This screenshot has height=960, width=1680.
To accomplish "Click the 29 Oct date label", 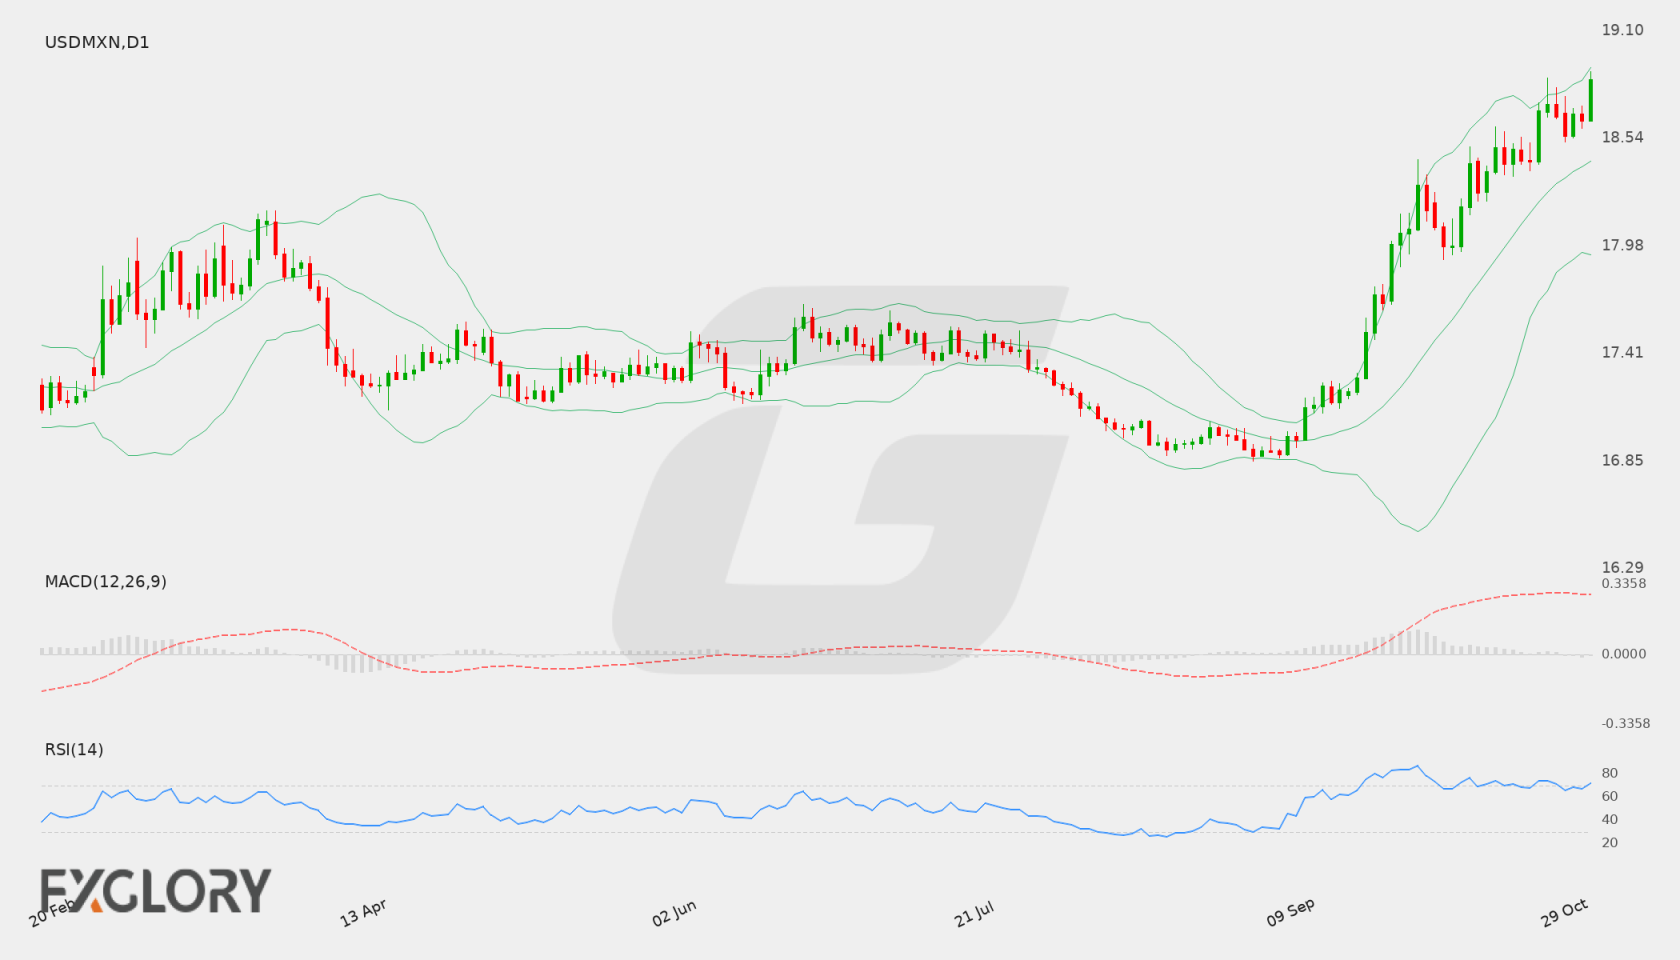I will 1564,913.
